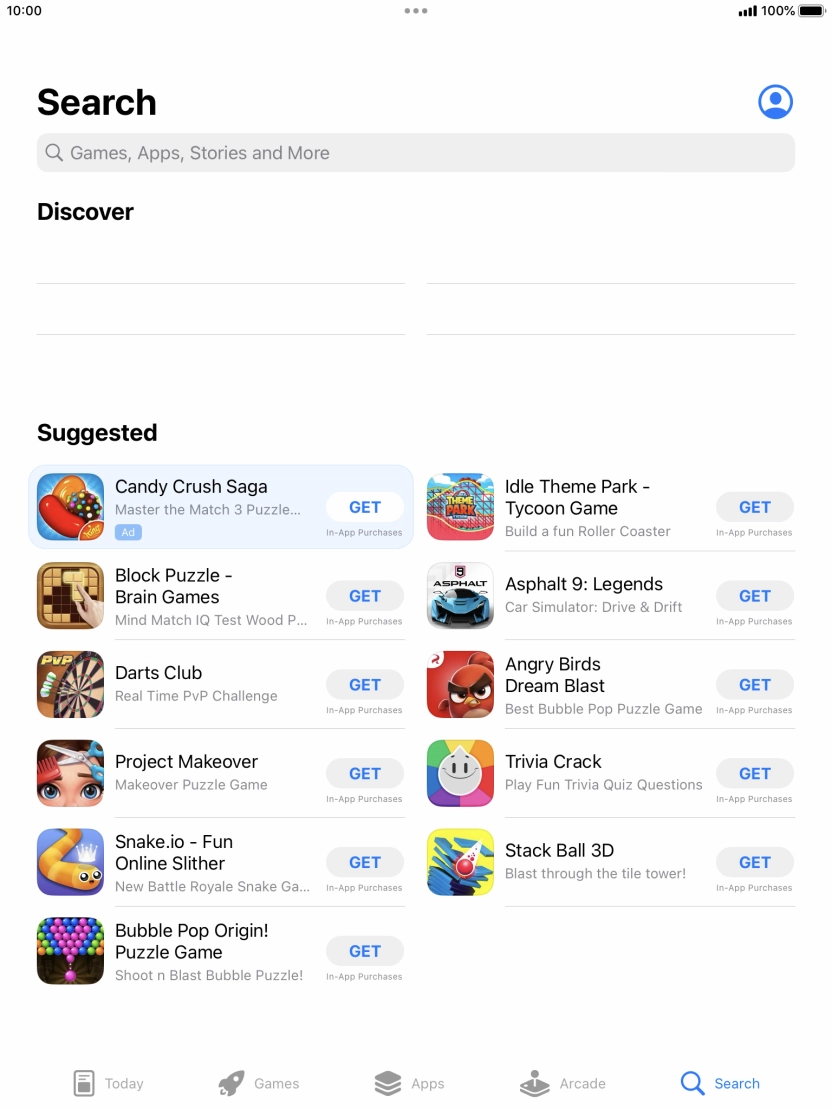832x1109 pixels.
Task: Switch to the Today tab
Action: (108, 1083)
